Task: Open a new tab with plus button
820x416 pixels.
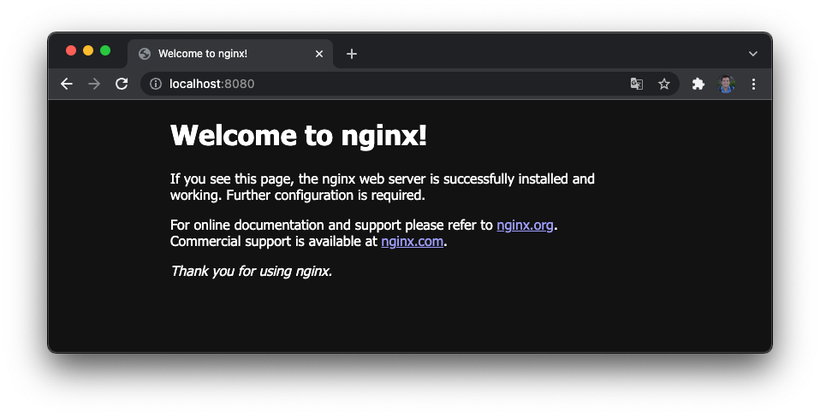Action: tap(351, 54)
